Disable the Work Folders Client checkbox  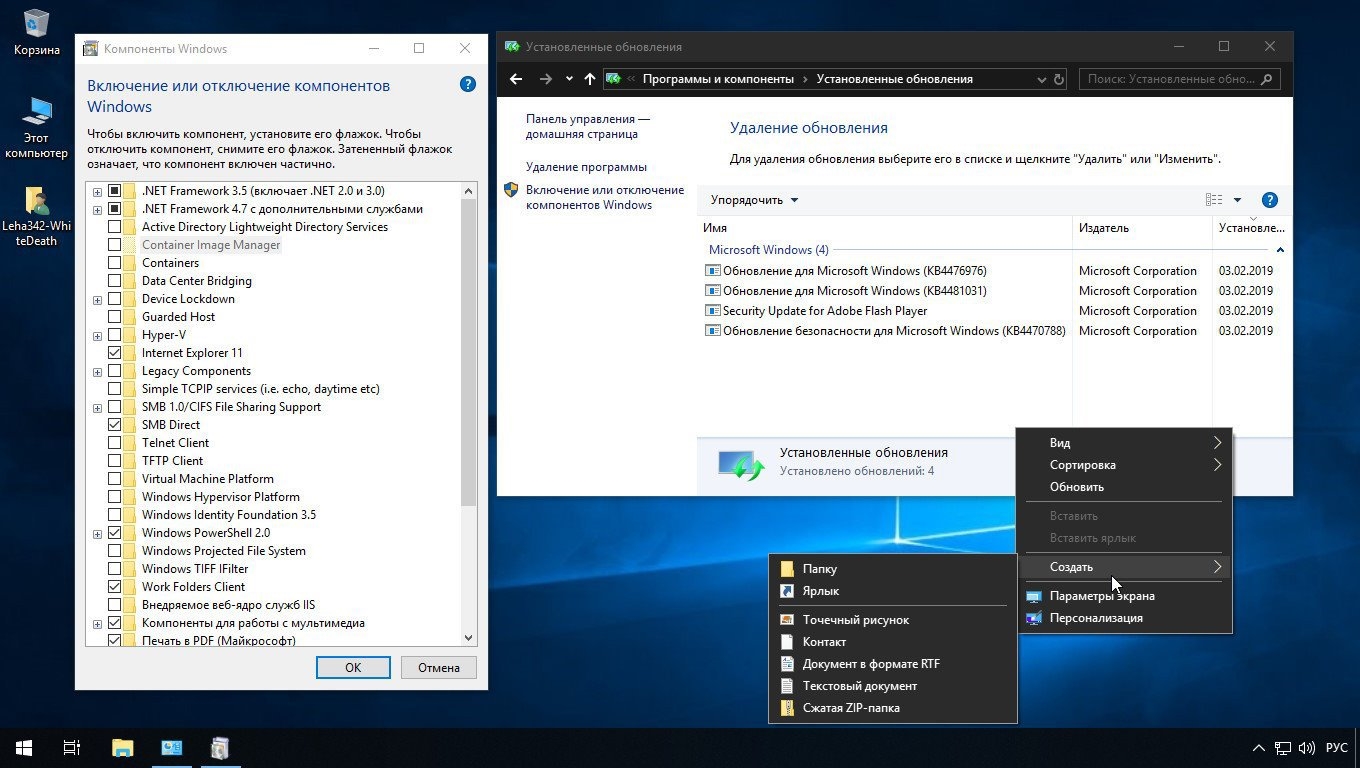(x=114, y=587)
